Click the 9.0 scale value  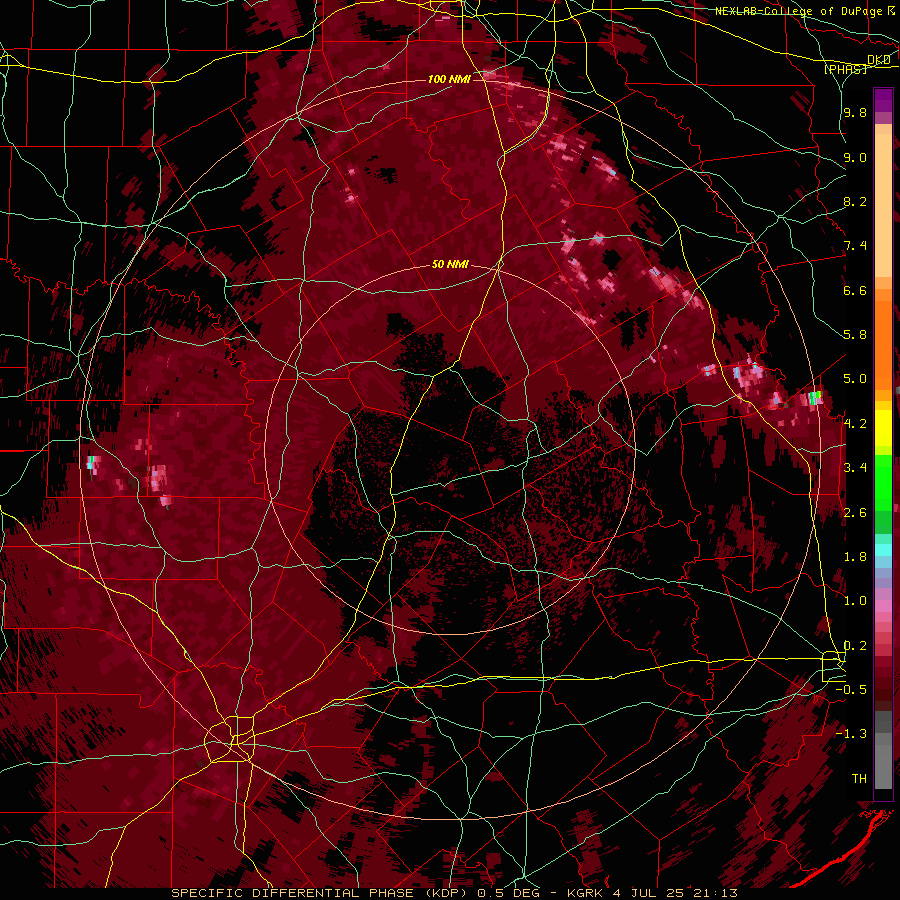point(855,157)
